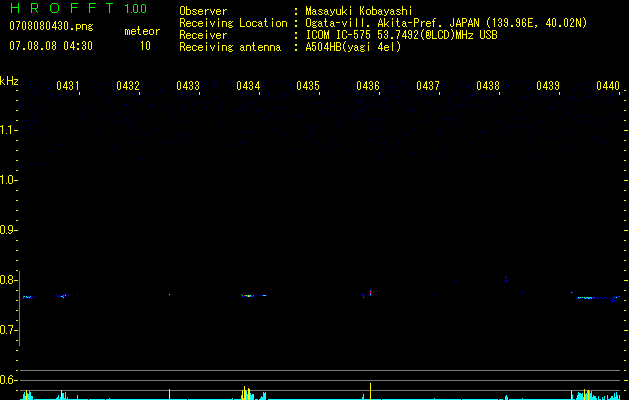The image size is (629, 400).
Task: Click the 0436 time marker
Action: (368, 85)
